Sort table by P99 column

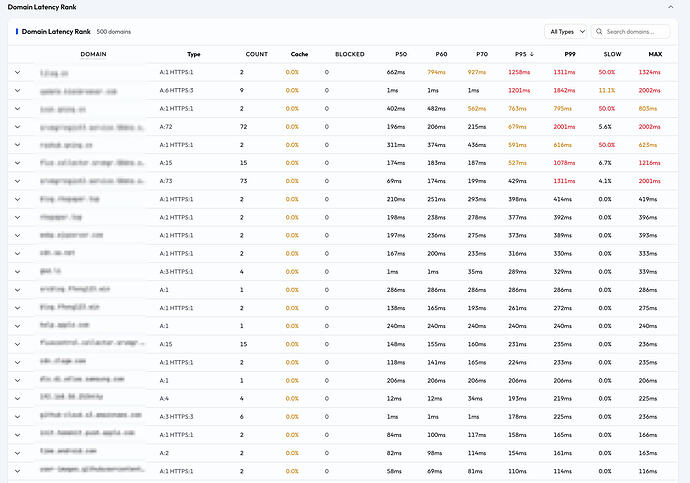570,54
